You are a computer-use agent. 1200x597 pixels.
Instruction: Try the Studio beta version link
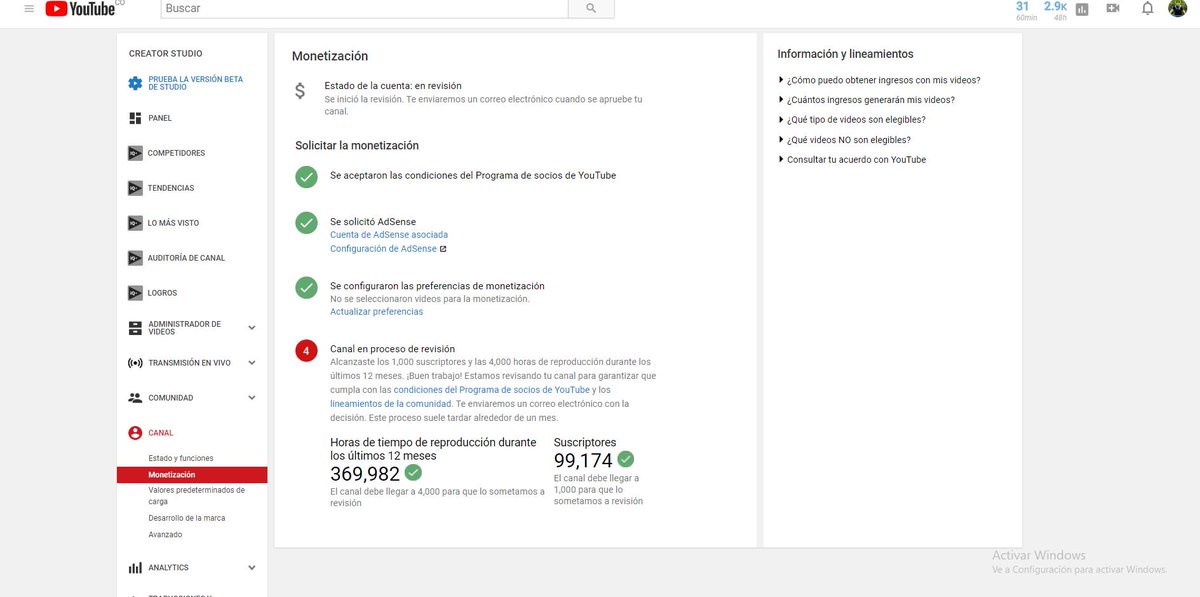point(196,83)
